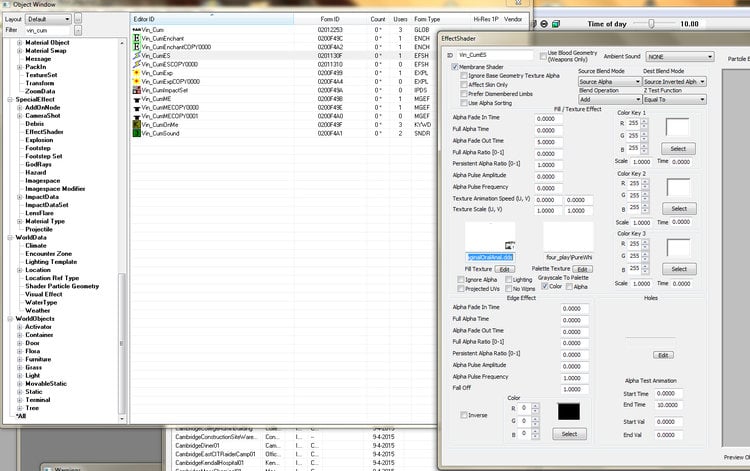Select EffectShader in the category tree
The image size is (750, 471).
pos(44,132)
